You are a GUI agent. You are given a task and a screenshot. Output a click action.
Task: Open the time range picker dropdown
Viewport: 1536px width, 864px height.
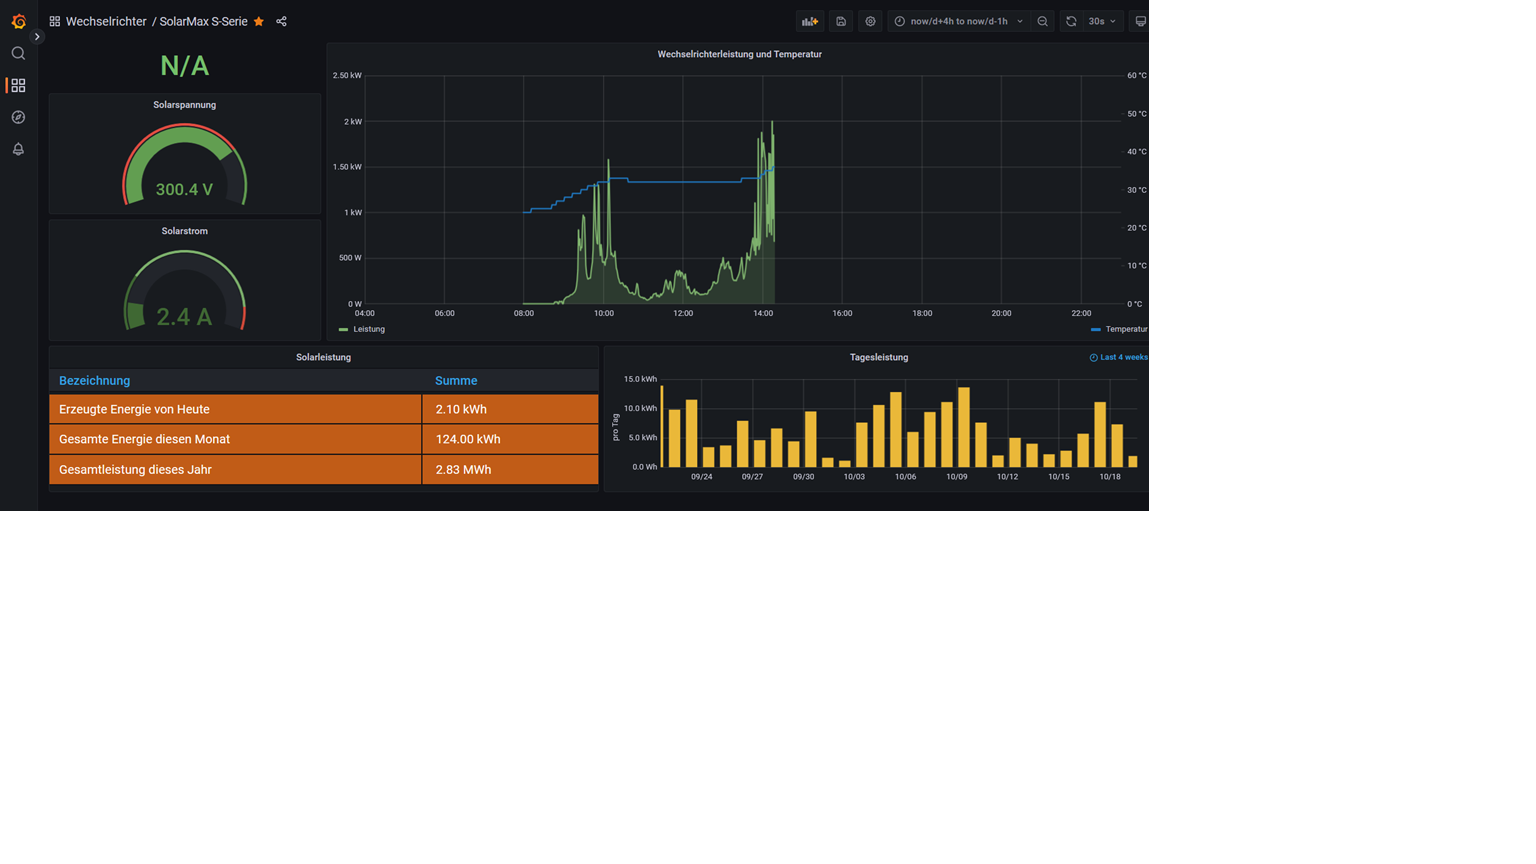(x=958, y=21)
